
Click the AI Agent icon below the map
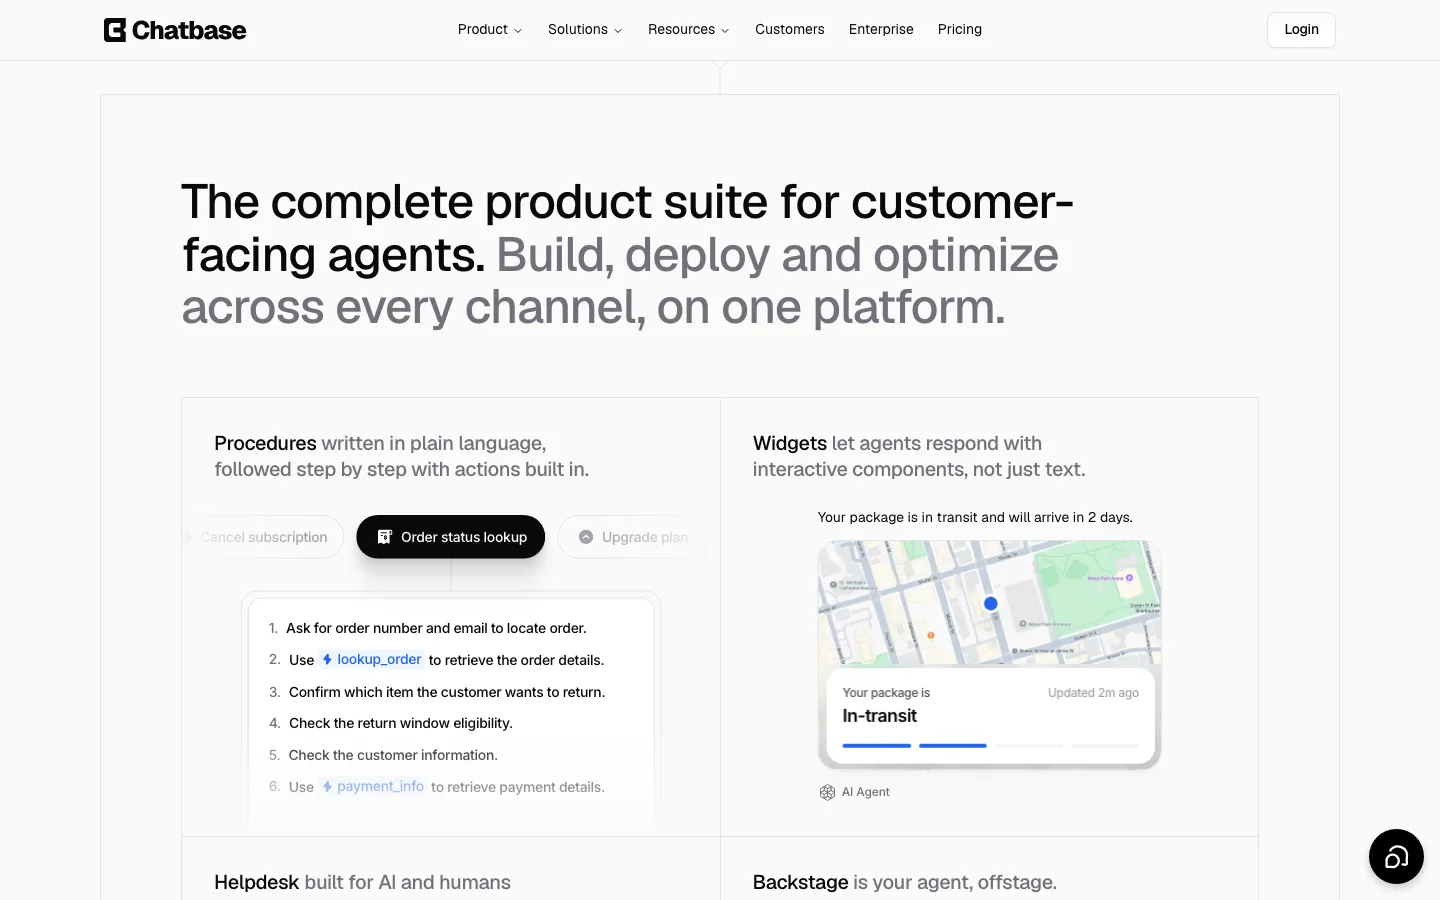click(x=827, y=792)
